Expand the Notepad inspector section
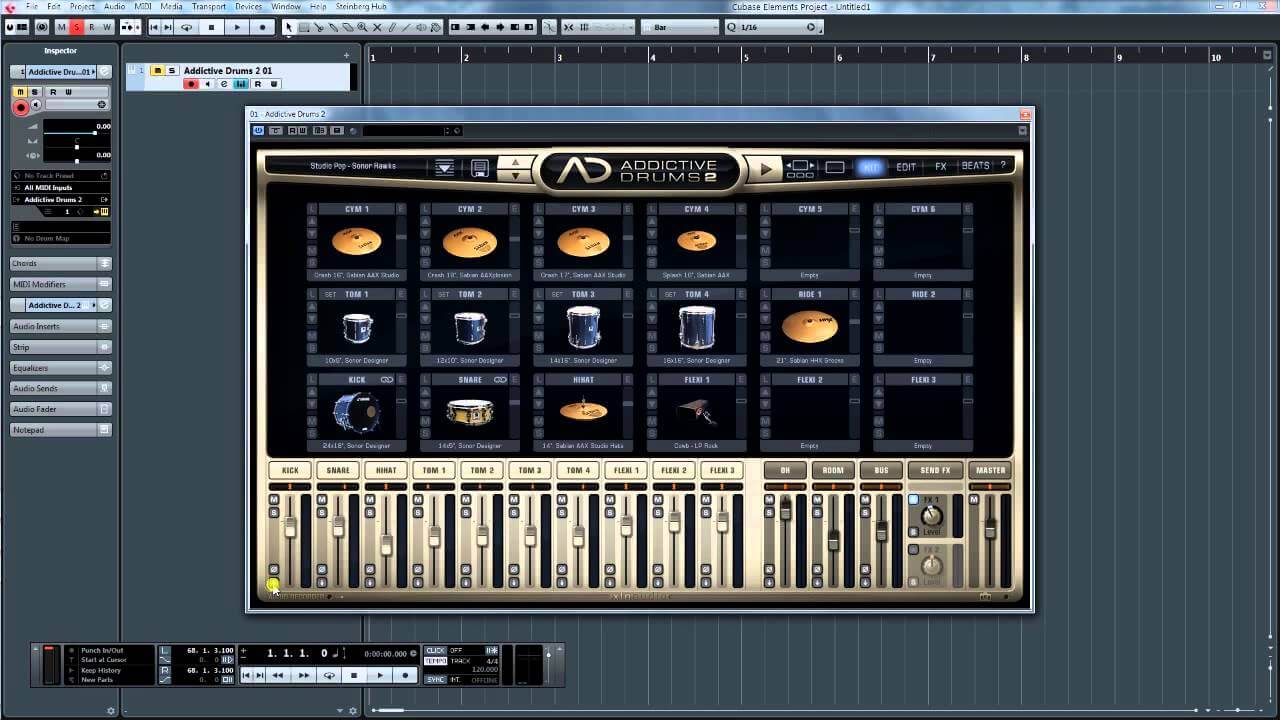 click(x=60, y=430)
